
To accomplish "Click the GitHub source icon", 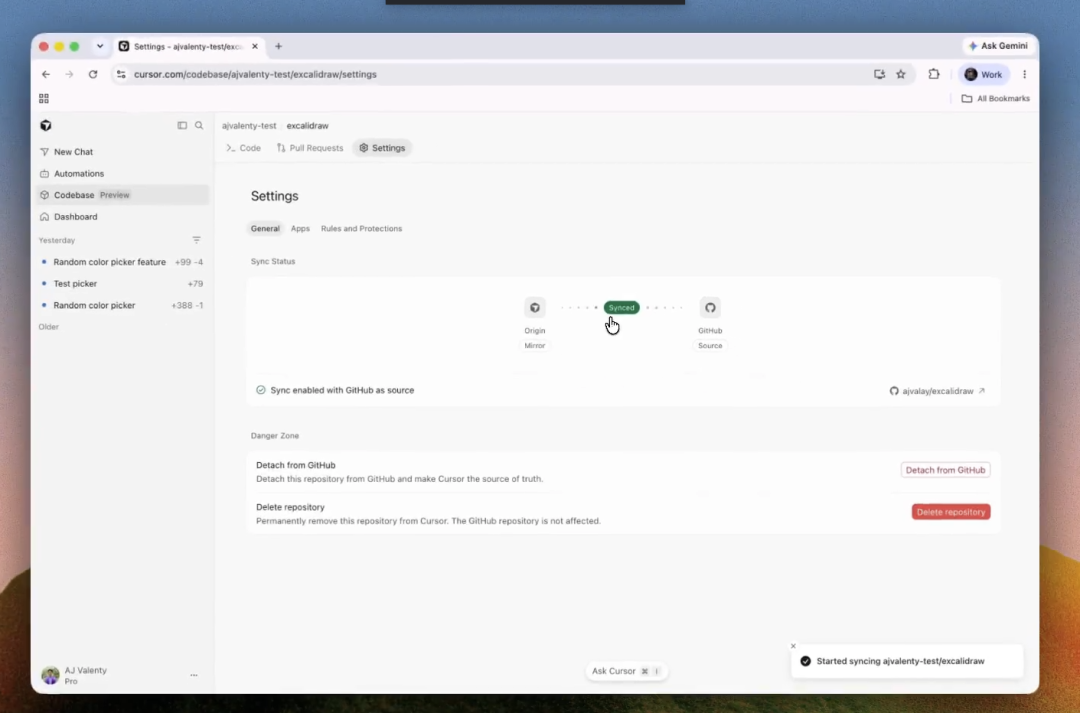I will (x=710, y=307).
